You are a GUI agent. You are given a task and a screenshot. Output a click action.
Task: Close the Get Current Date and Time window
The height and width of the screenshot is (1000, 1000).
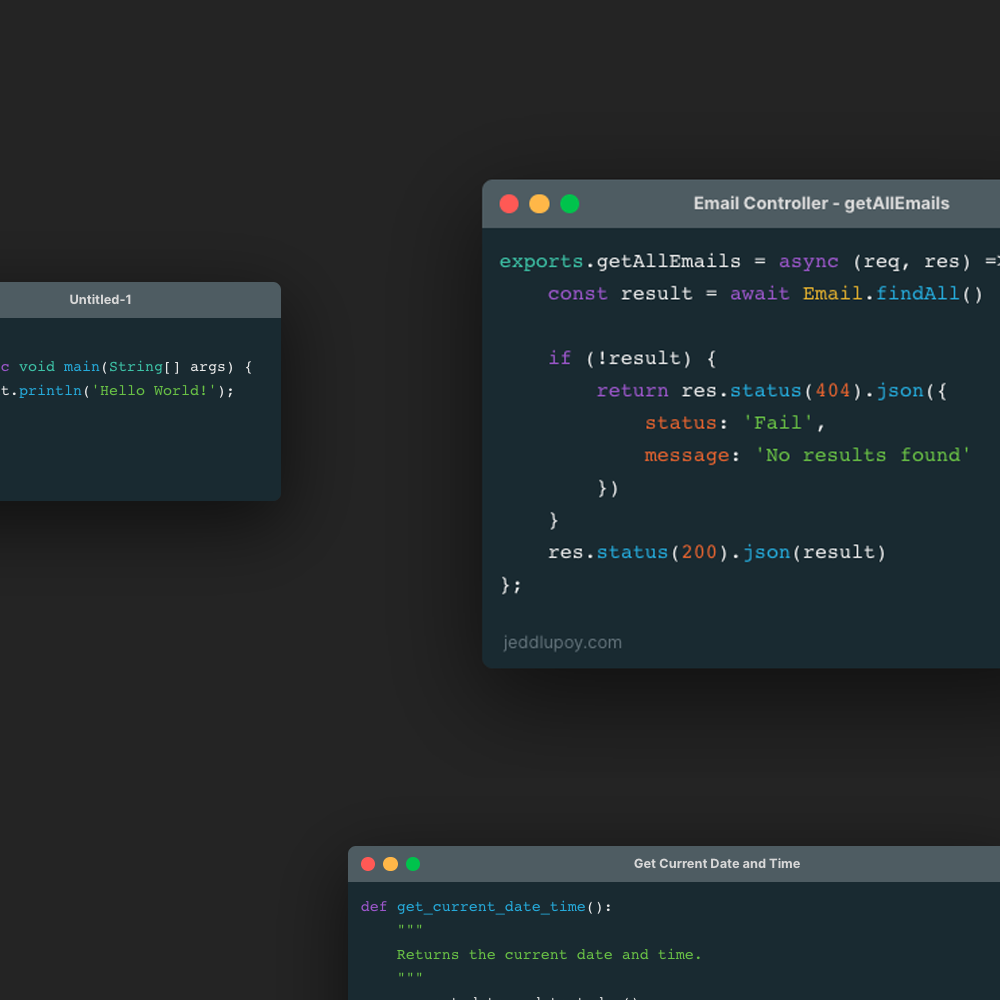(368, 864)
